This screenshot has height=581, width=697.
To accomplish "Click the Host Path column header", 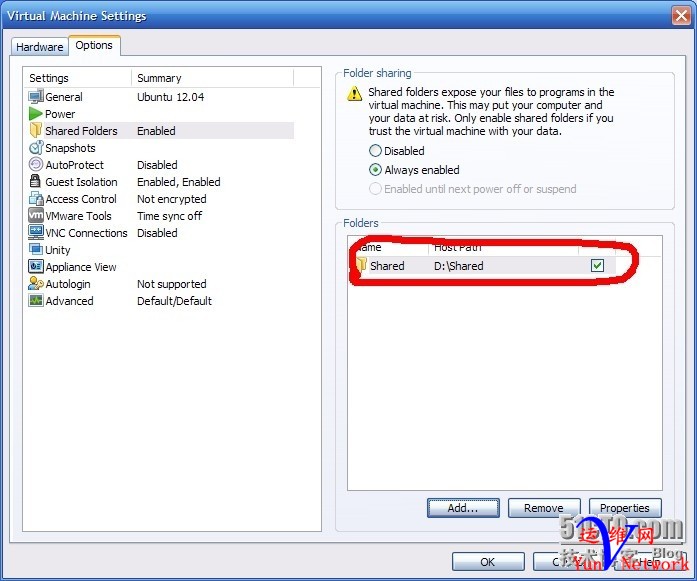I will (503, 247).
